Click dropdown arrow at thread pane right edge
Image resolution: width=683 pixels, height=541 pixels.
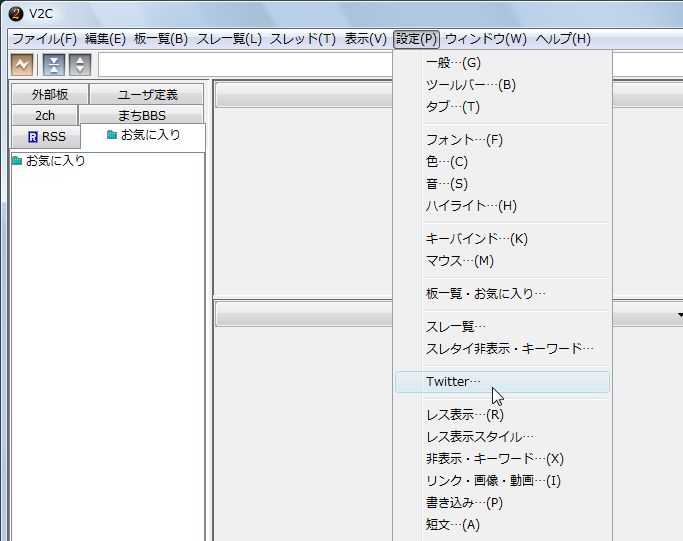pos(680,315)
